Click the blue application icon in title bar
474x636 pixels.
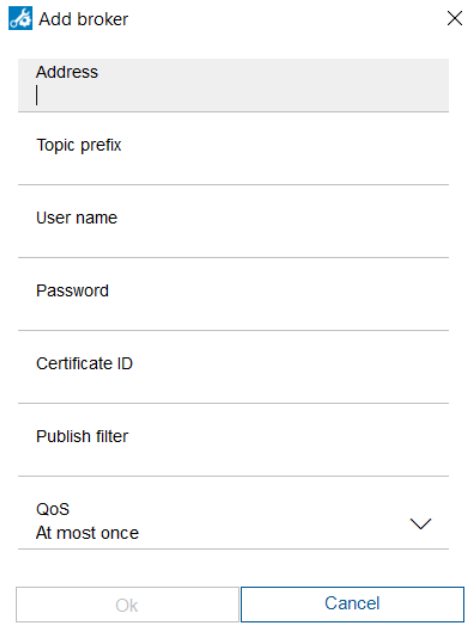tap(20, 18)
